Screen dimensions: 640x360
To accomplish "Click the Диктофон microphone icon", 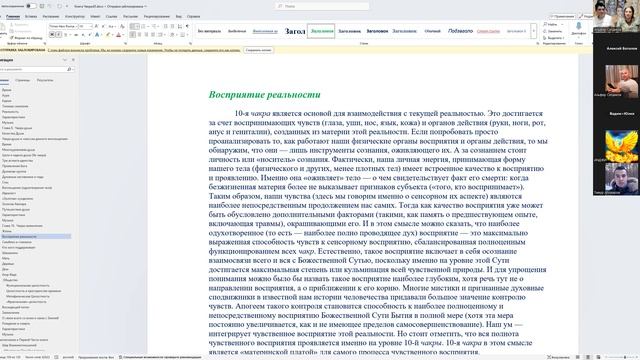I will point(578,27).
